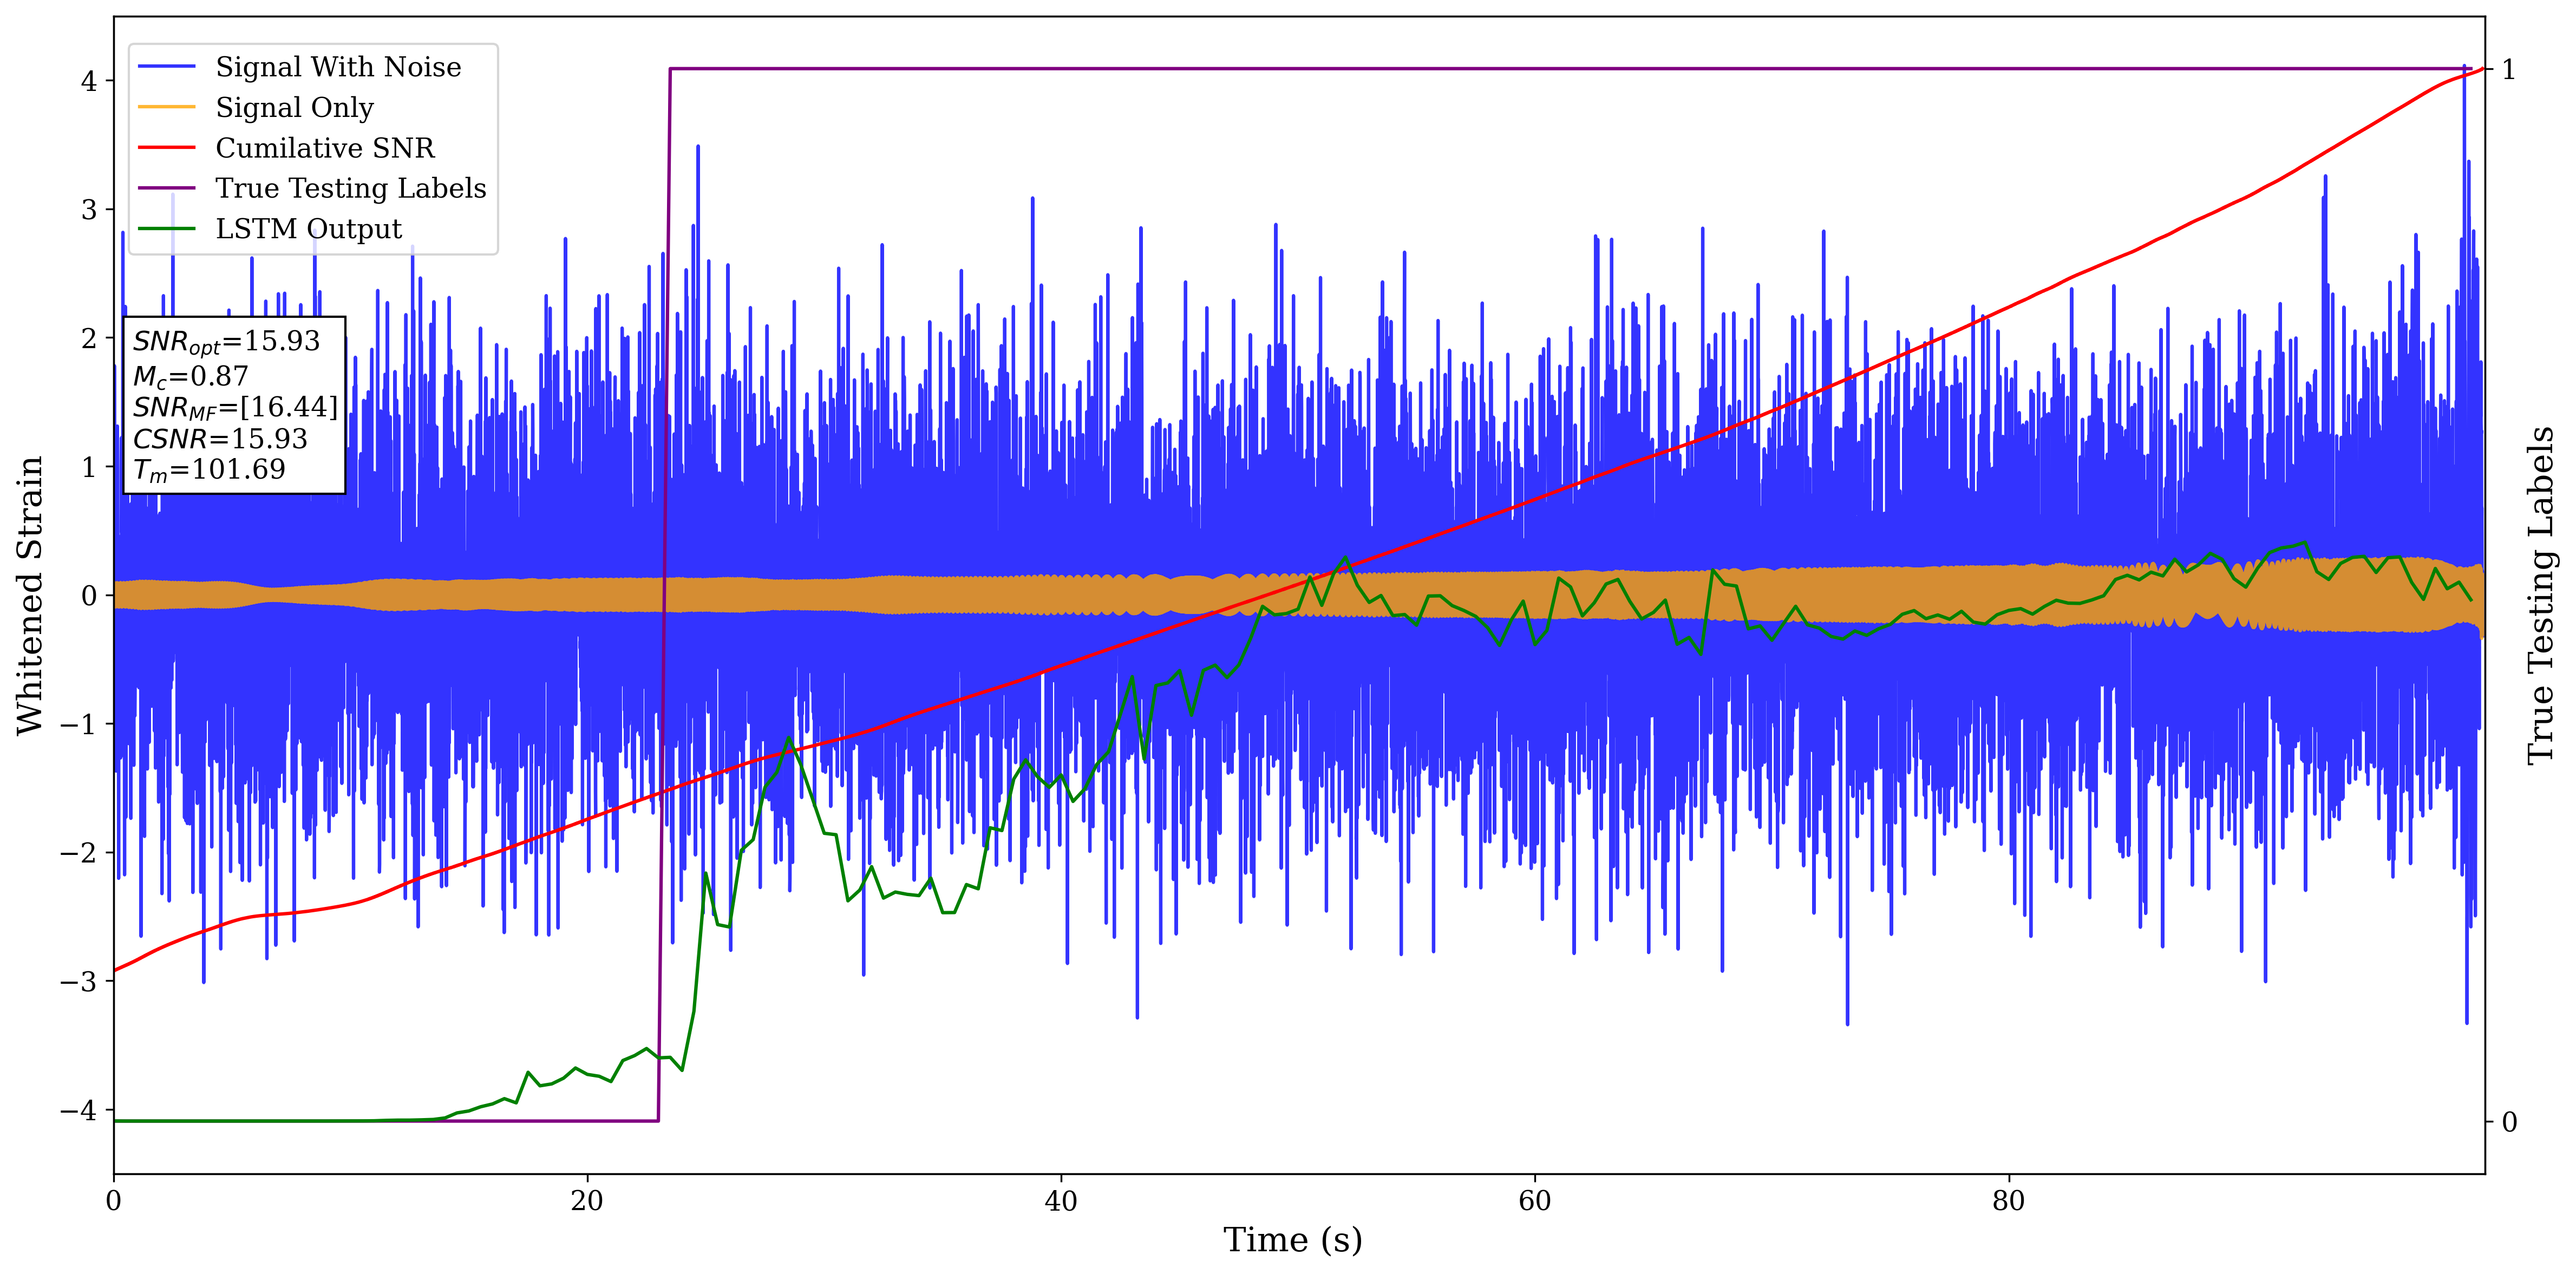This screenshot has width=2576, height=1274.
Task: Click the 'Cumilative SNR' legend text
Action: click(325, 148)
